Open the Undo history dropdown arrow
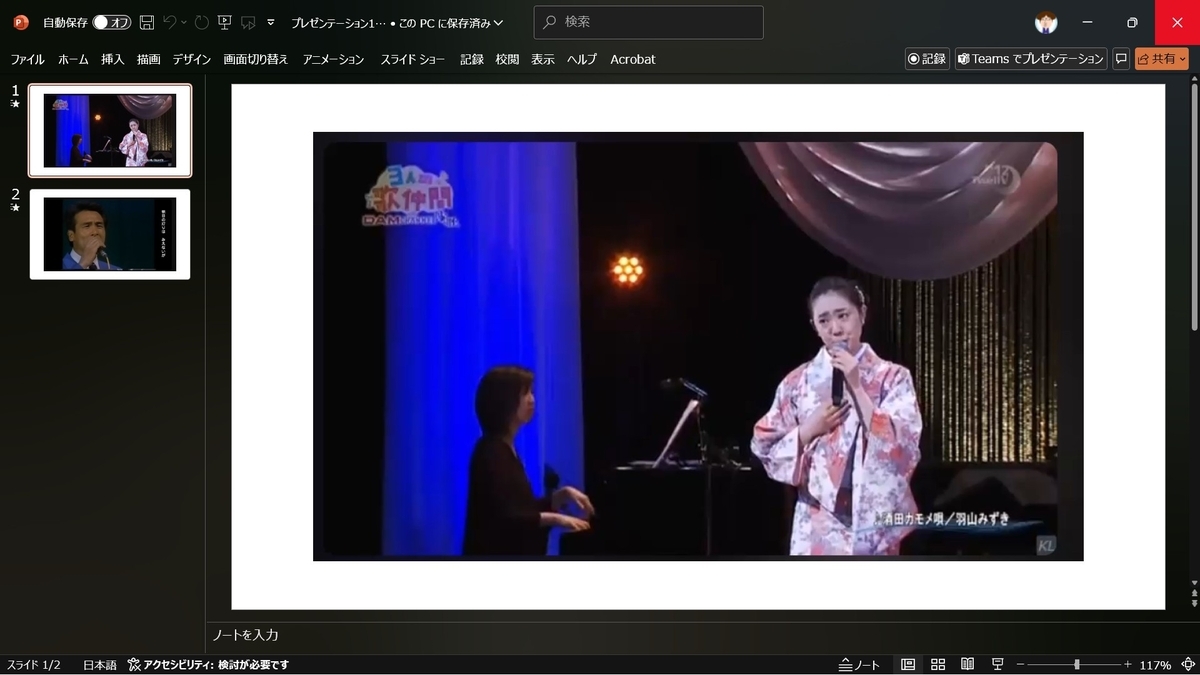The height and width of the screenshot is (675, 1200). [184, 22]
